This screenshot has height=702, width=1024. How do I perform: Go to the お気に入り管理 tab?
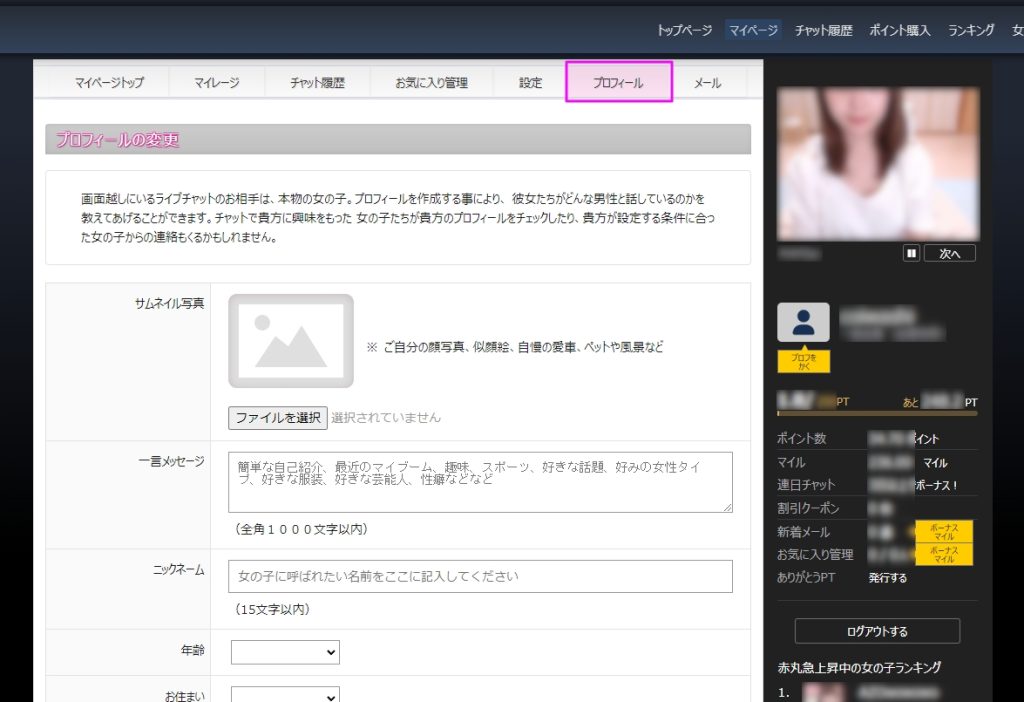coord(431,83)
